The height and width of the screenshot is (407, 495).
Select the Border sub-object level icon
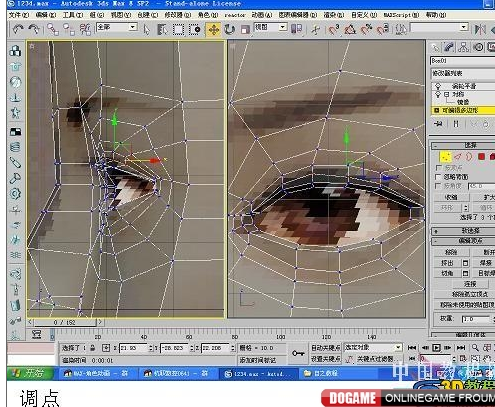pyautogui.click(x=469, y=156)
